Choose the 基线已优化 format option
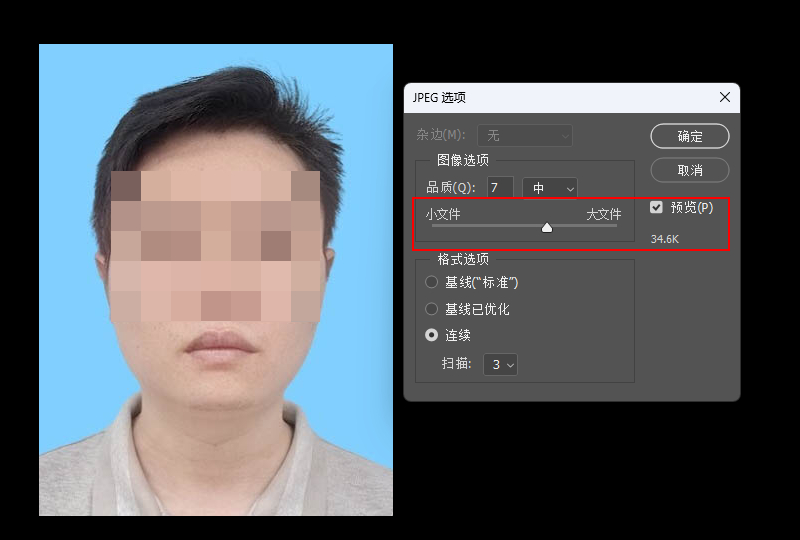The image size is (800, 540). [x=432, y=309]
